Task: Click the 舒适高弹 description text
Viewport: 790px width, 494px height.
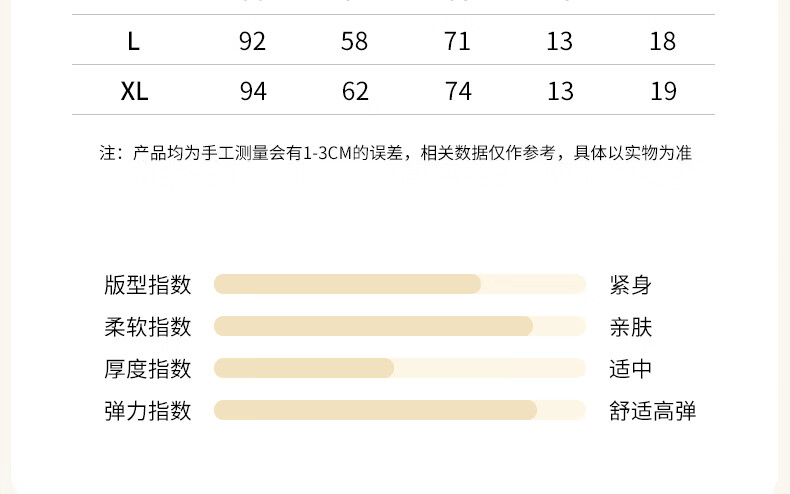Action: coord(653,410)
